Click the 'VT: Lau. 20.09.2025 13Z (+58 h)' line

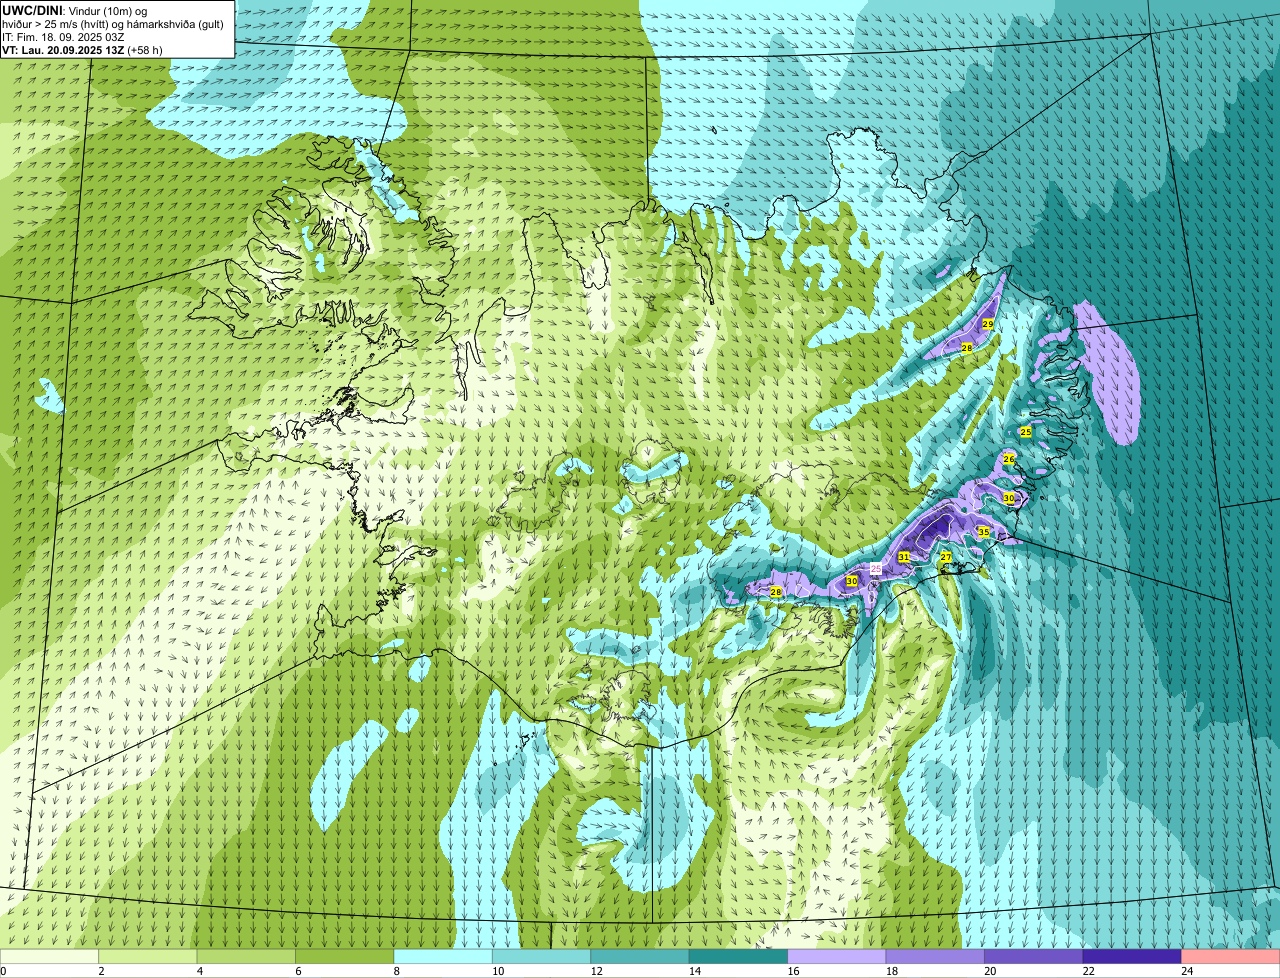pyautogui.click(x=82, y=49)
